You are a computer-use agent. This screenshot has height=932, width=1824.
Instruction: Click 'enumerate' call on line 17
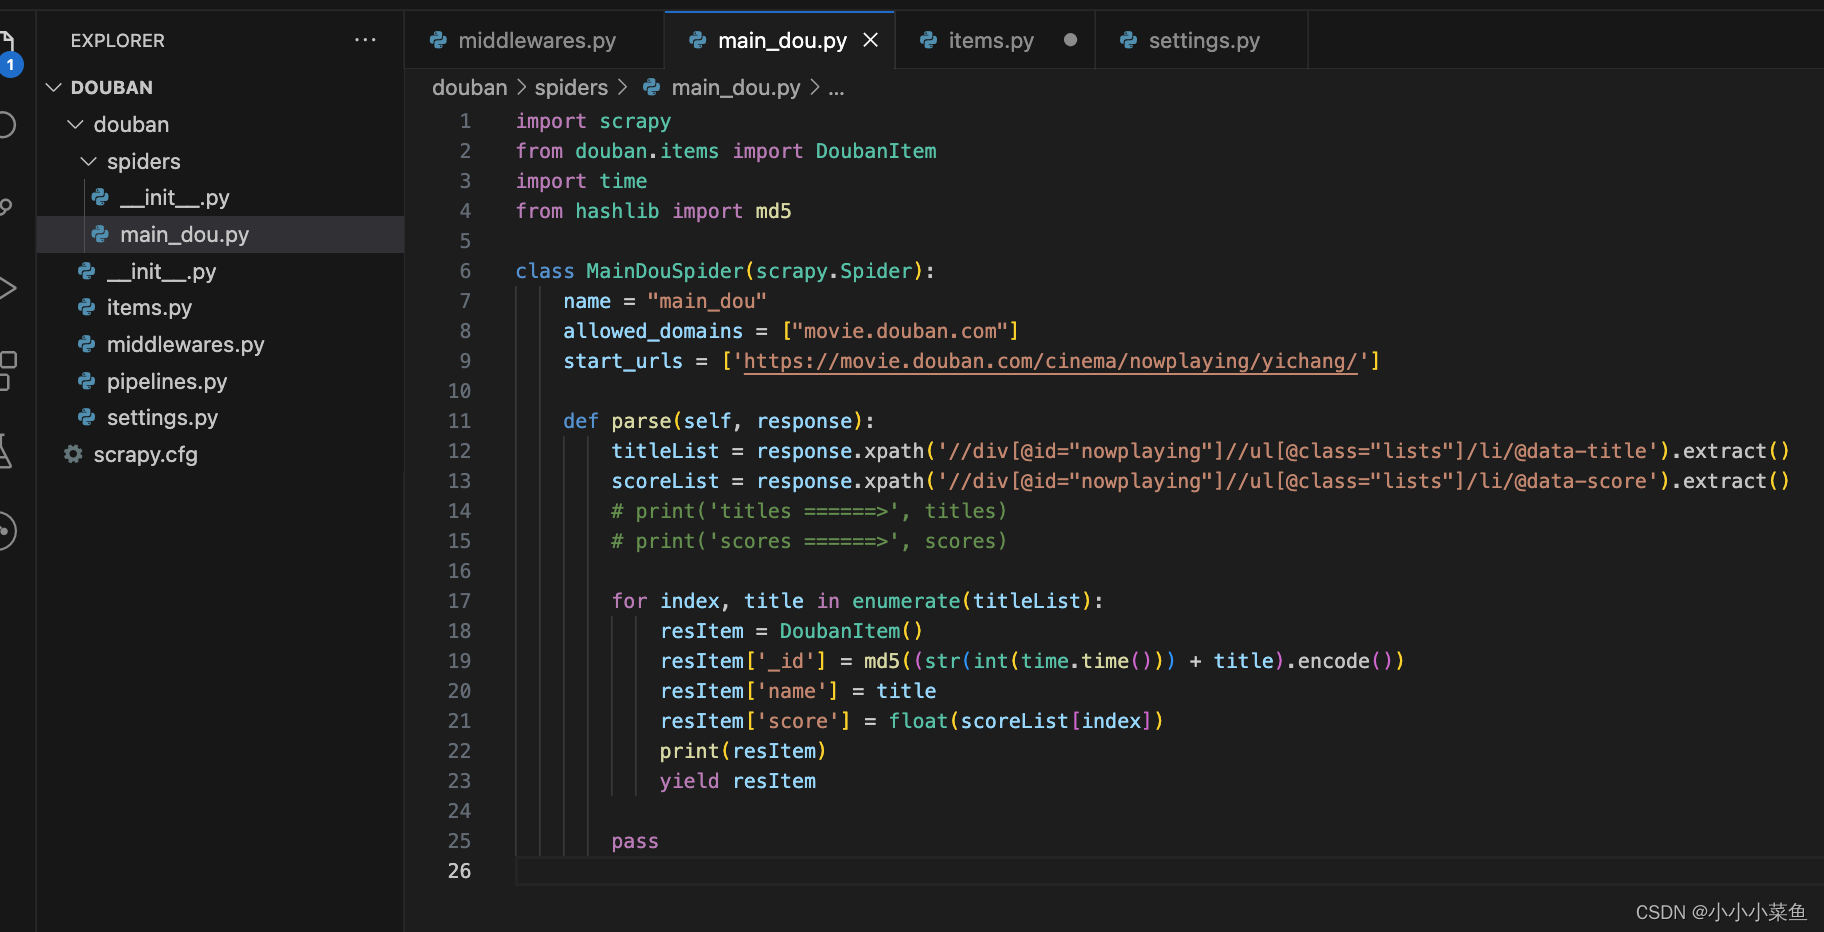[906, 601]
